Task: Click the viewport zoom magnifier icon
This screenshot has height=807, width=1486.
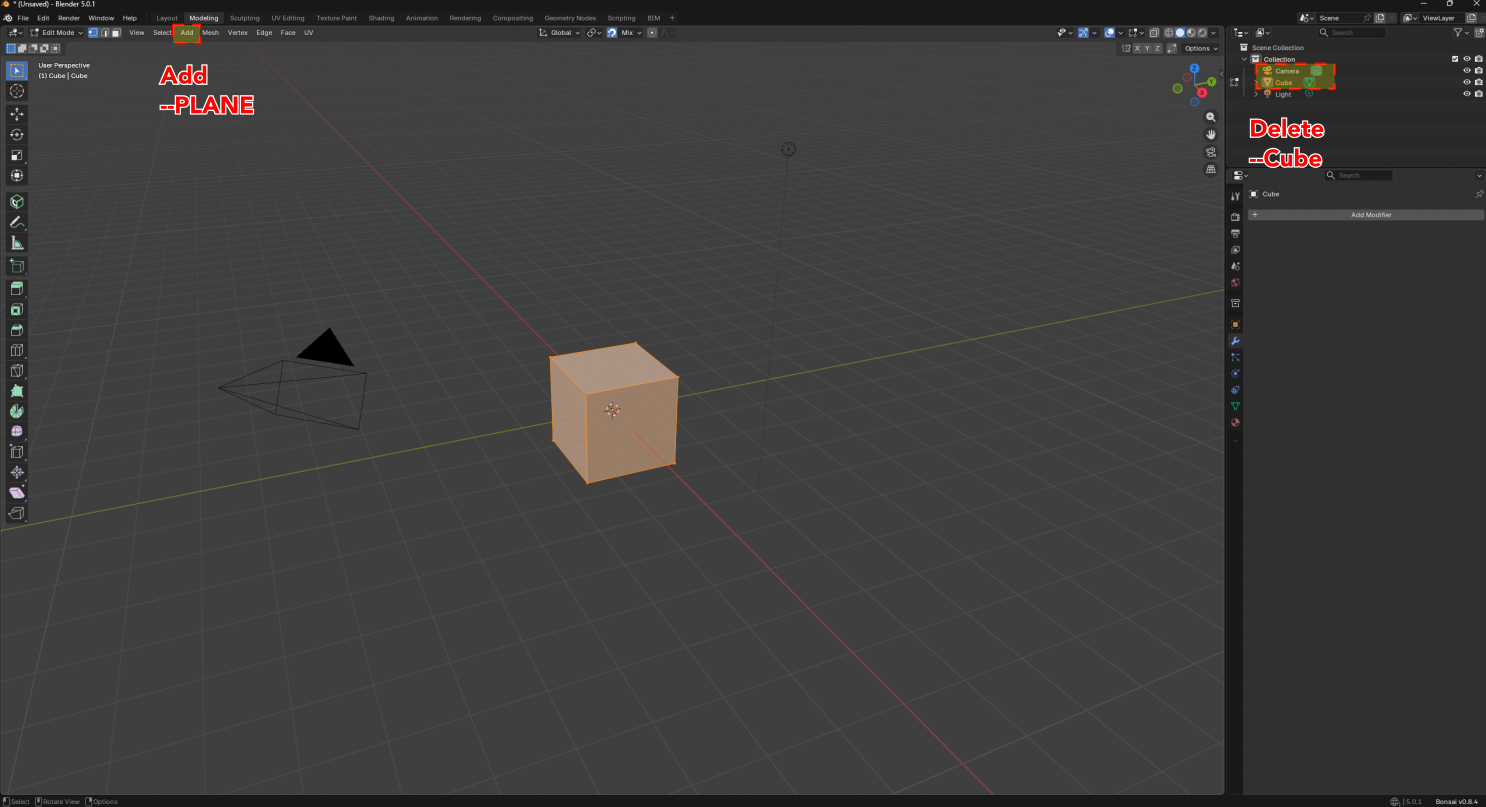Action: (x=1211, y=117)
